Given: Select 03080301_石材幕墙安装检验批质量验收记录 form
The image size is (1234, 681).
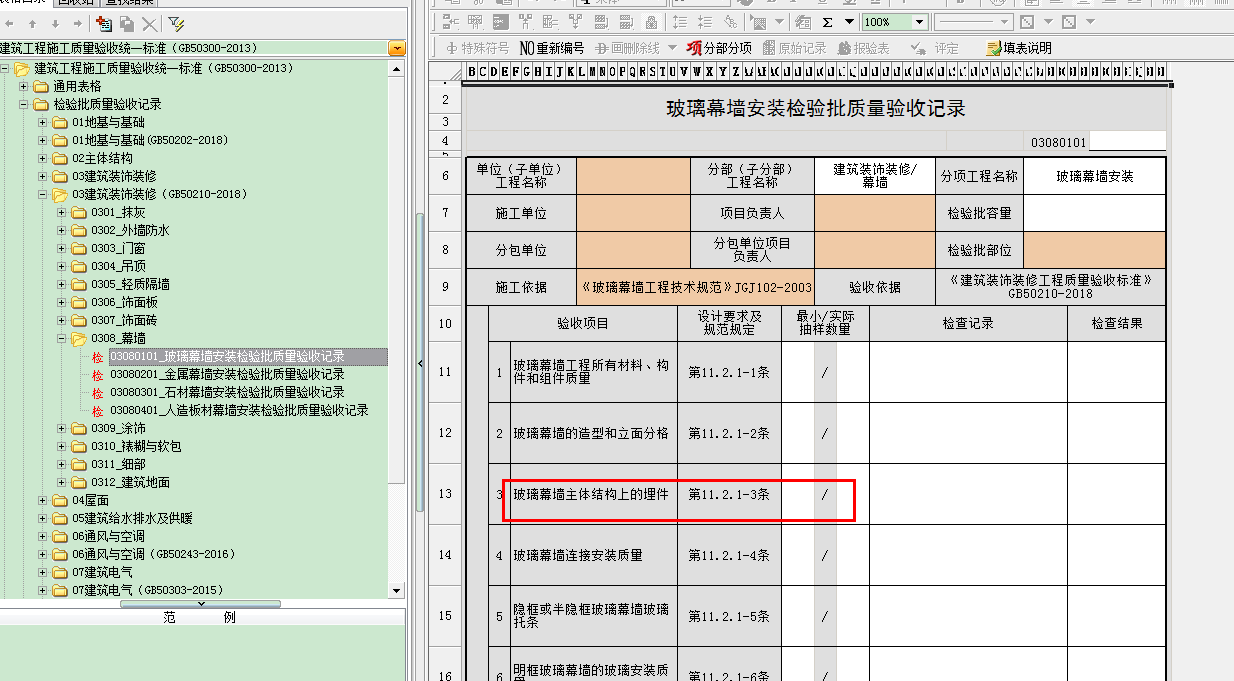Looking at the screenshot, I should (227, 393).
